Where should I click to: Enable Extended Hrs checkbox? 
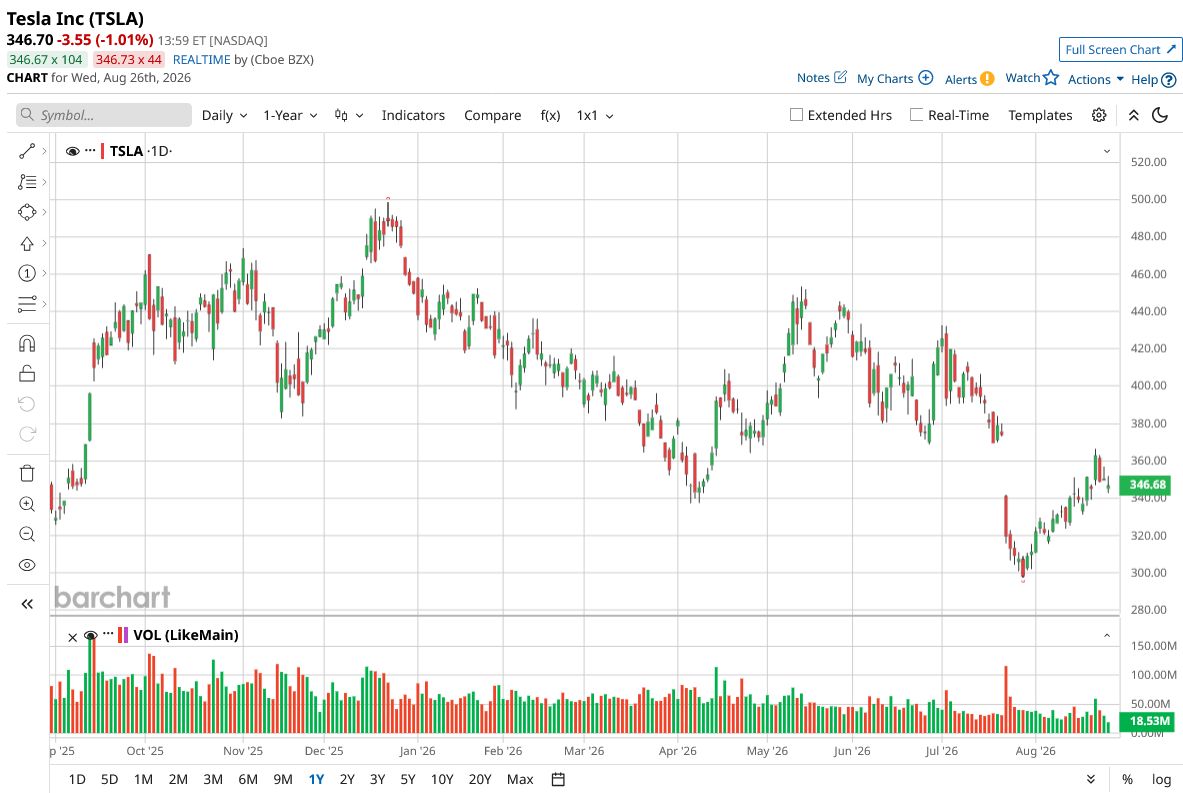point(796,115)
